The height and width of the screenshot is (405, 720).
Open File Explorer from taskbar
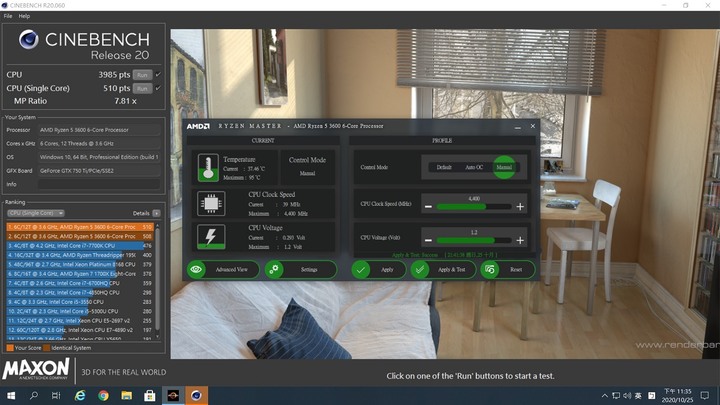(x=126, y=395)
